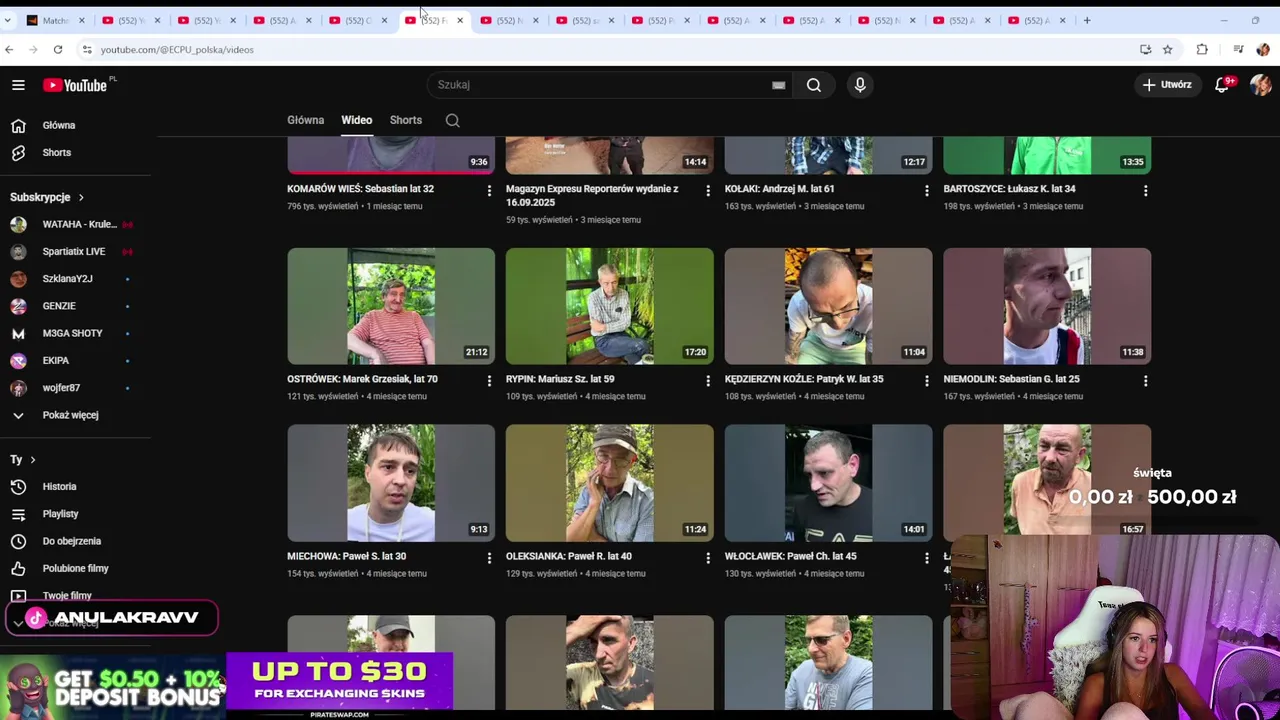Open options for OLEKSIANKA video
The width and height of the screenshot is (1280, 720).
point(708,557)
